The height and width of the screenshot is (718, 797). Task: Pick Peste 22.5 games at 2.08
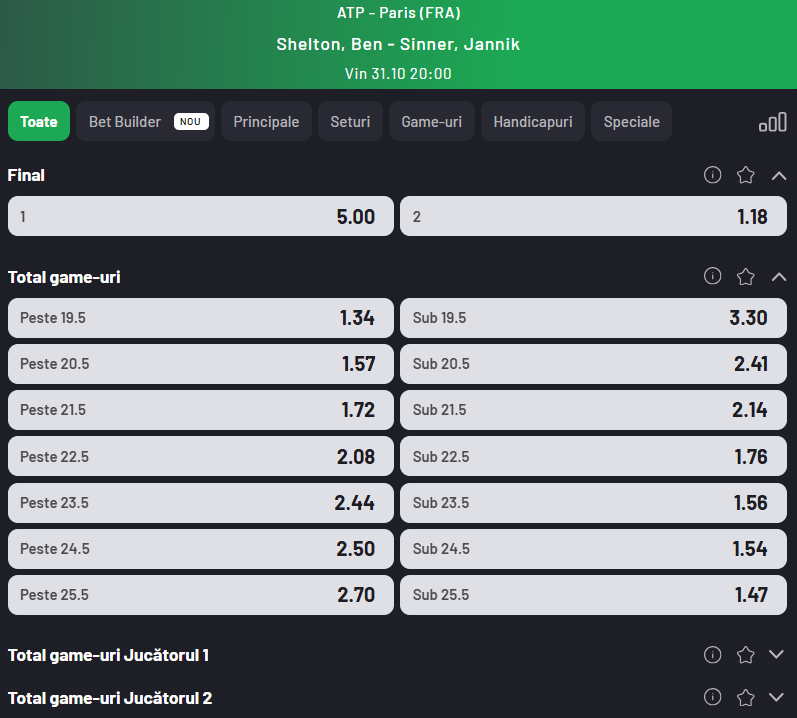[x=201, y=457]
